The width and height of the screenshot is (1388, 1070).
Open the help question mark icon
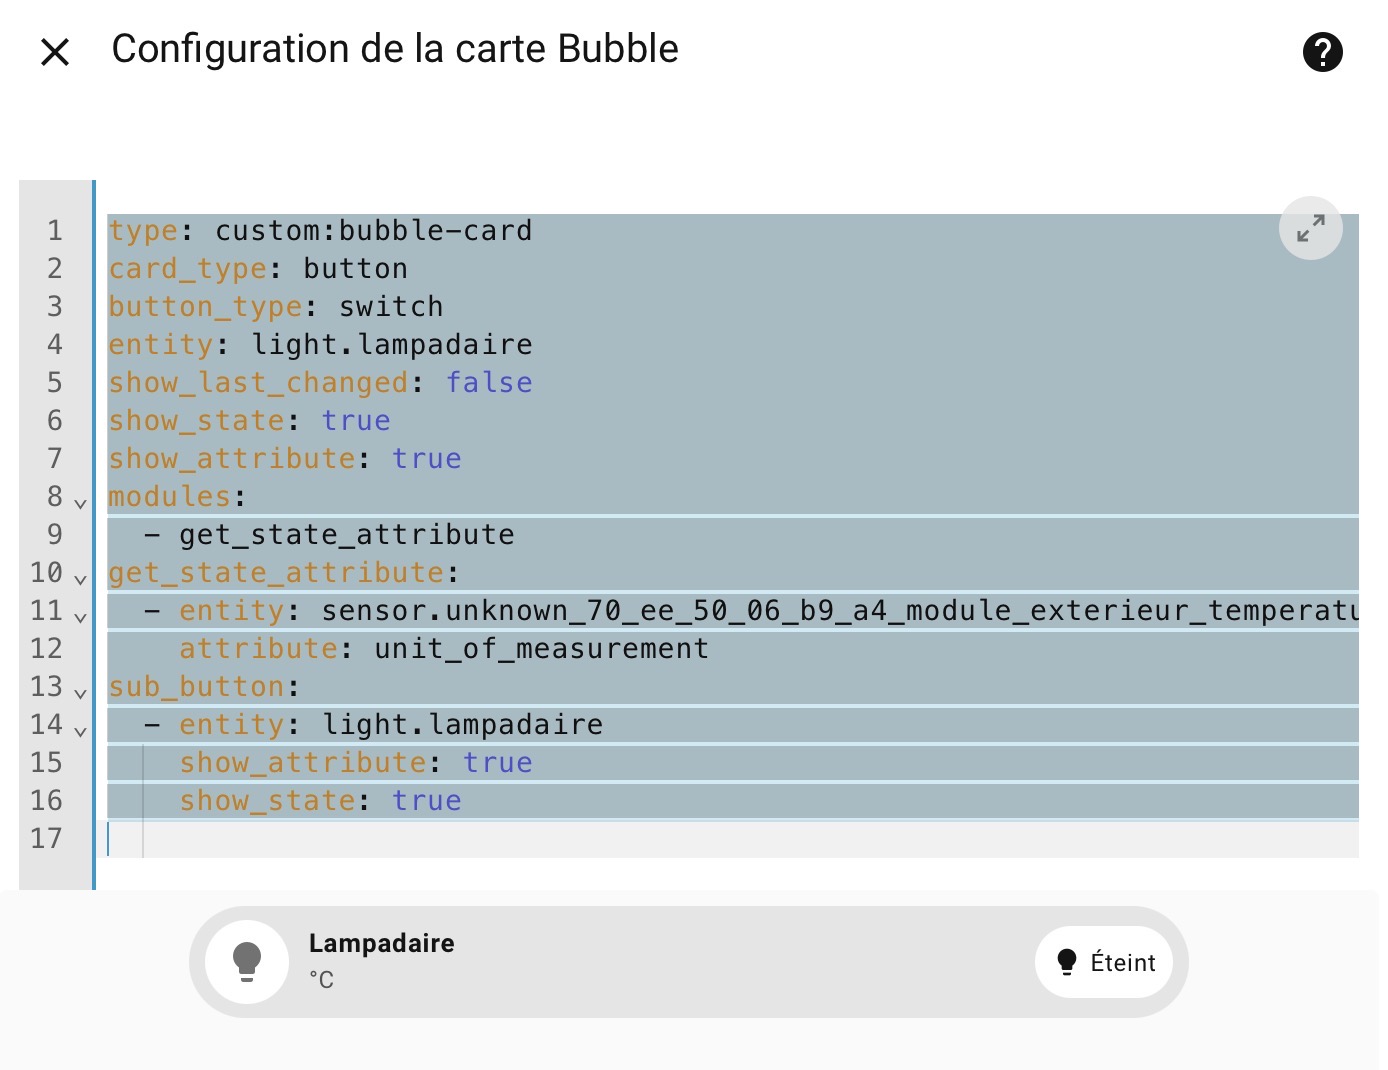point(1322,52)
